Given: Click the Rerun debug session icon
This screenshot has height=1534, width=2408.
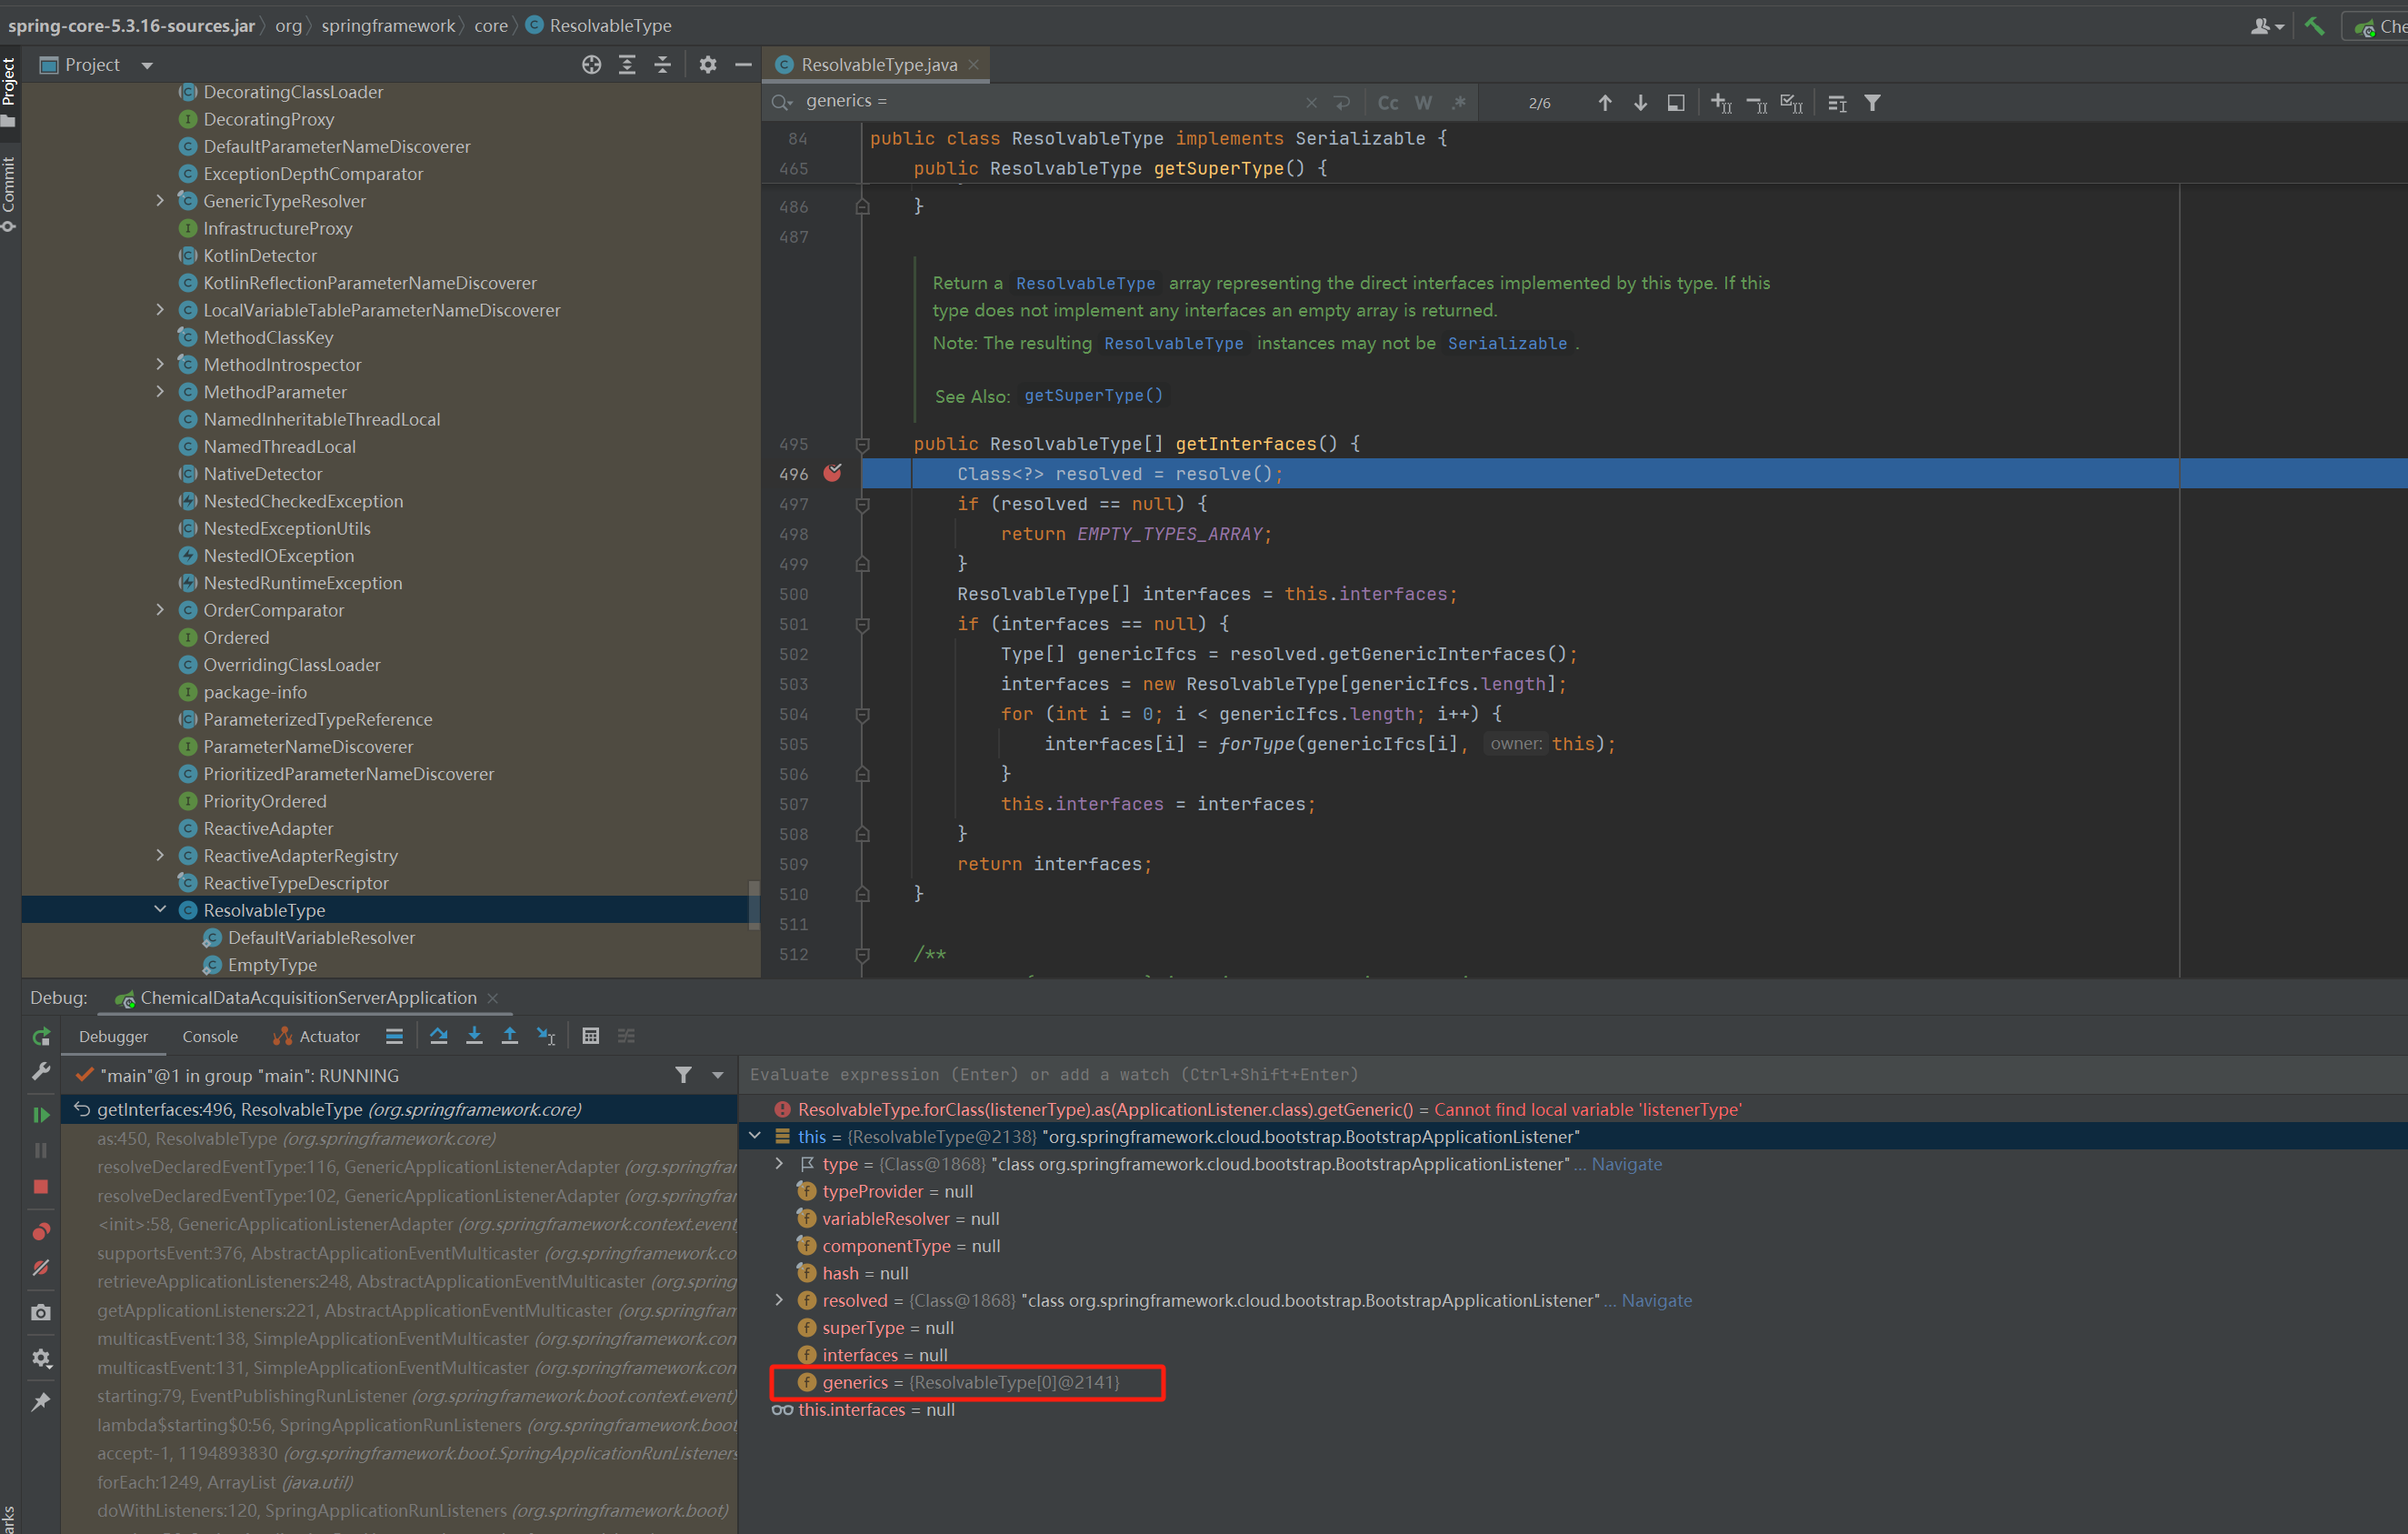Looking at the screenshot, I should (x=41, y=1037).
